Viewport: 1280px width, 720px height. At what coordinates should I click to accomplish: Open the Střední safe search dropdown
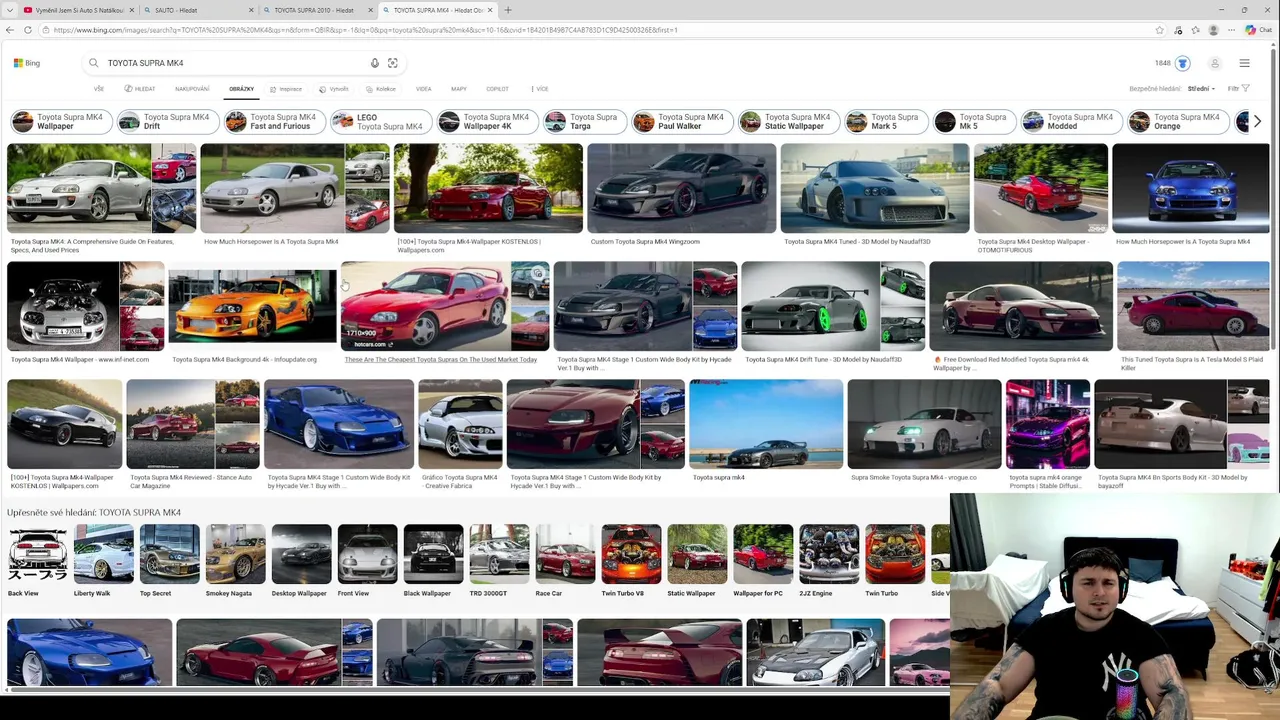[x=1201, y=88]
